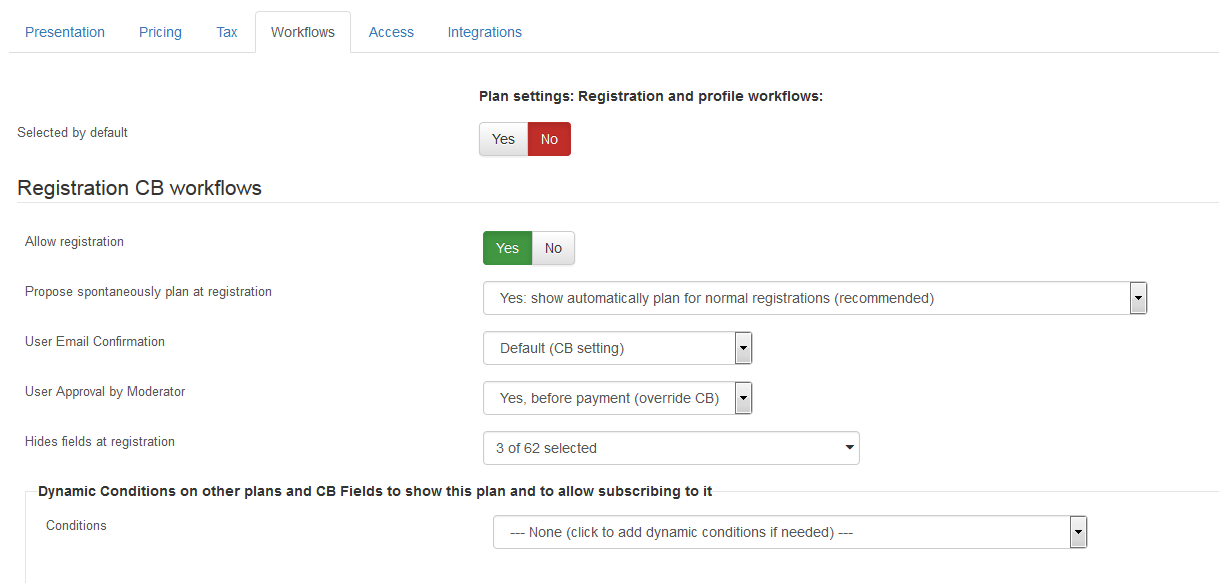Open the Integrations tab
The image size is (1219, 583).
point(485,32)
